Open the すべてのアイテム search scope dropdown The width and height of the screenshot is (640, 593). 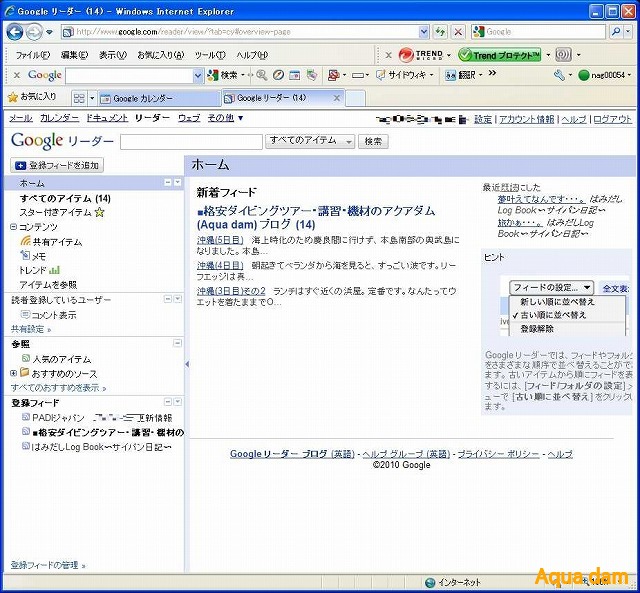(310, 141)
